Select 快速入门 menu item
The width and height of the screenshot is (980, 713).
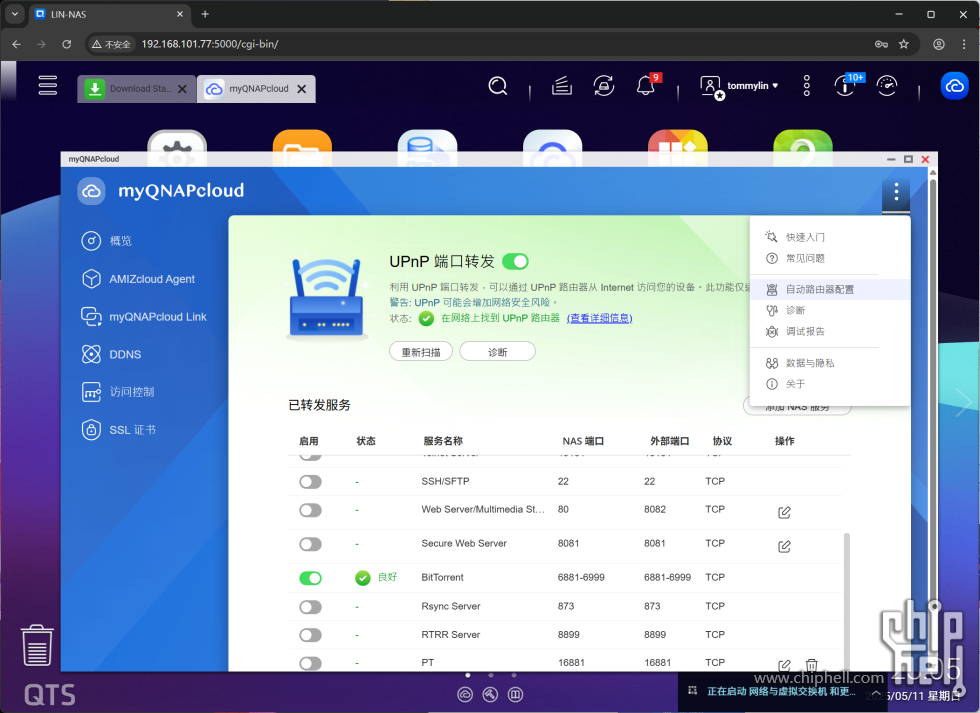(x=830, y=237)
